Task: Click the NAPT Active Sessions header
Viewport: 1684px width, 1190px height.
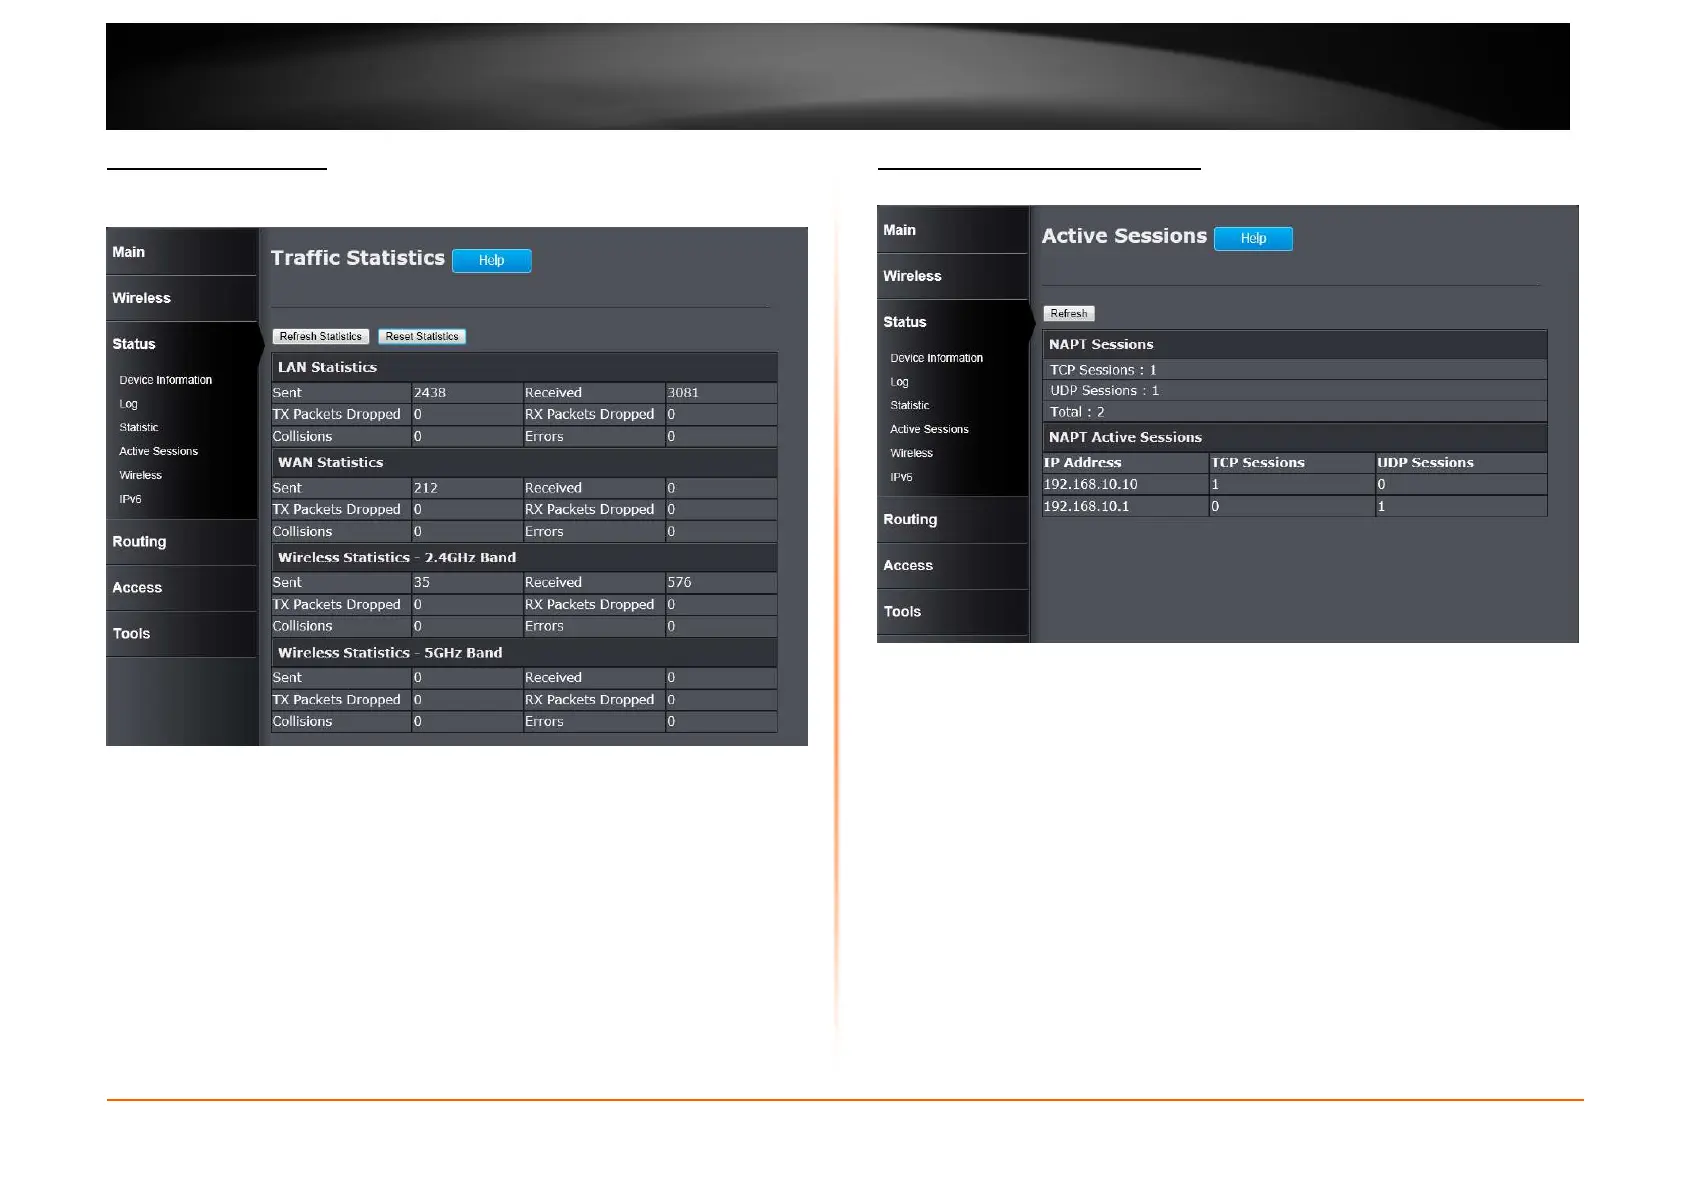Action: pyautogui.click(x=1295, y=437)
